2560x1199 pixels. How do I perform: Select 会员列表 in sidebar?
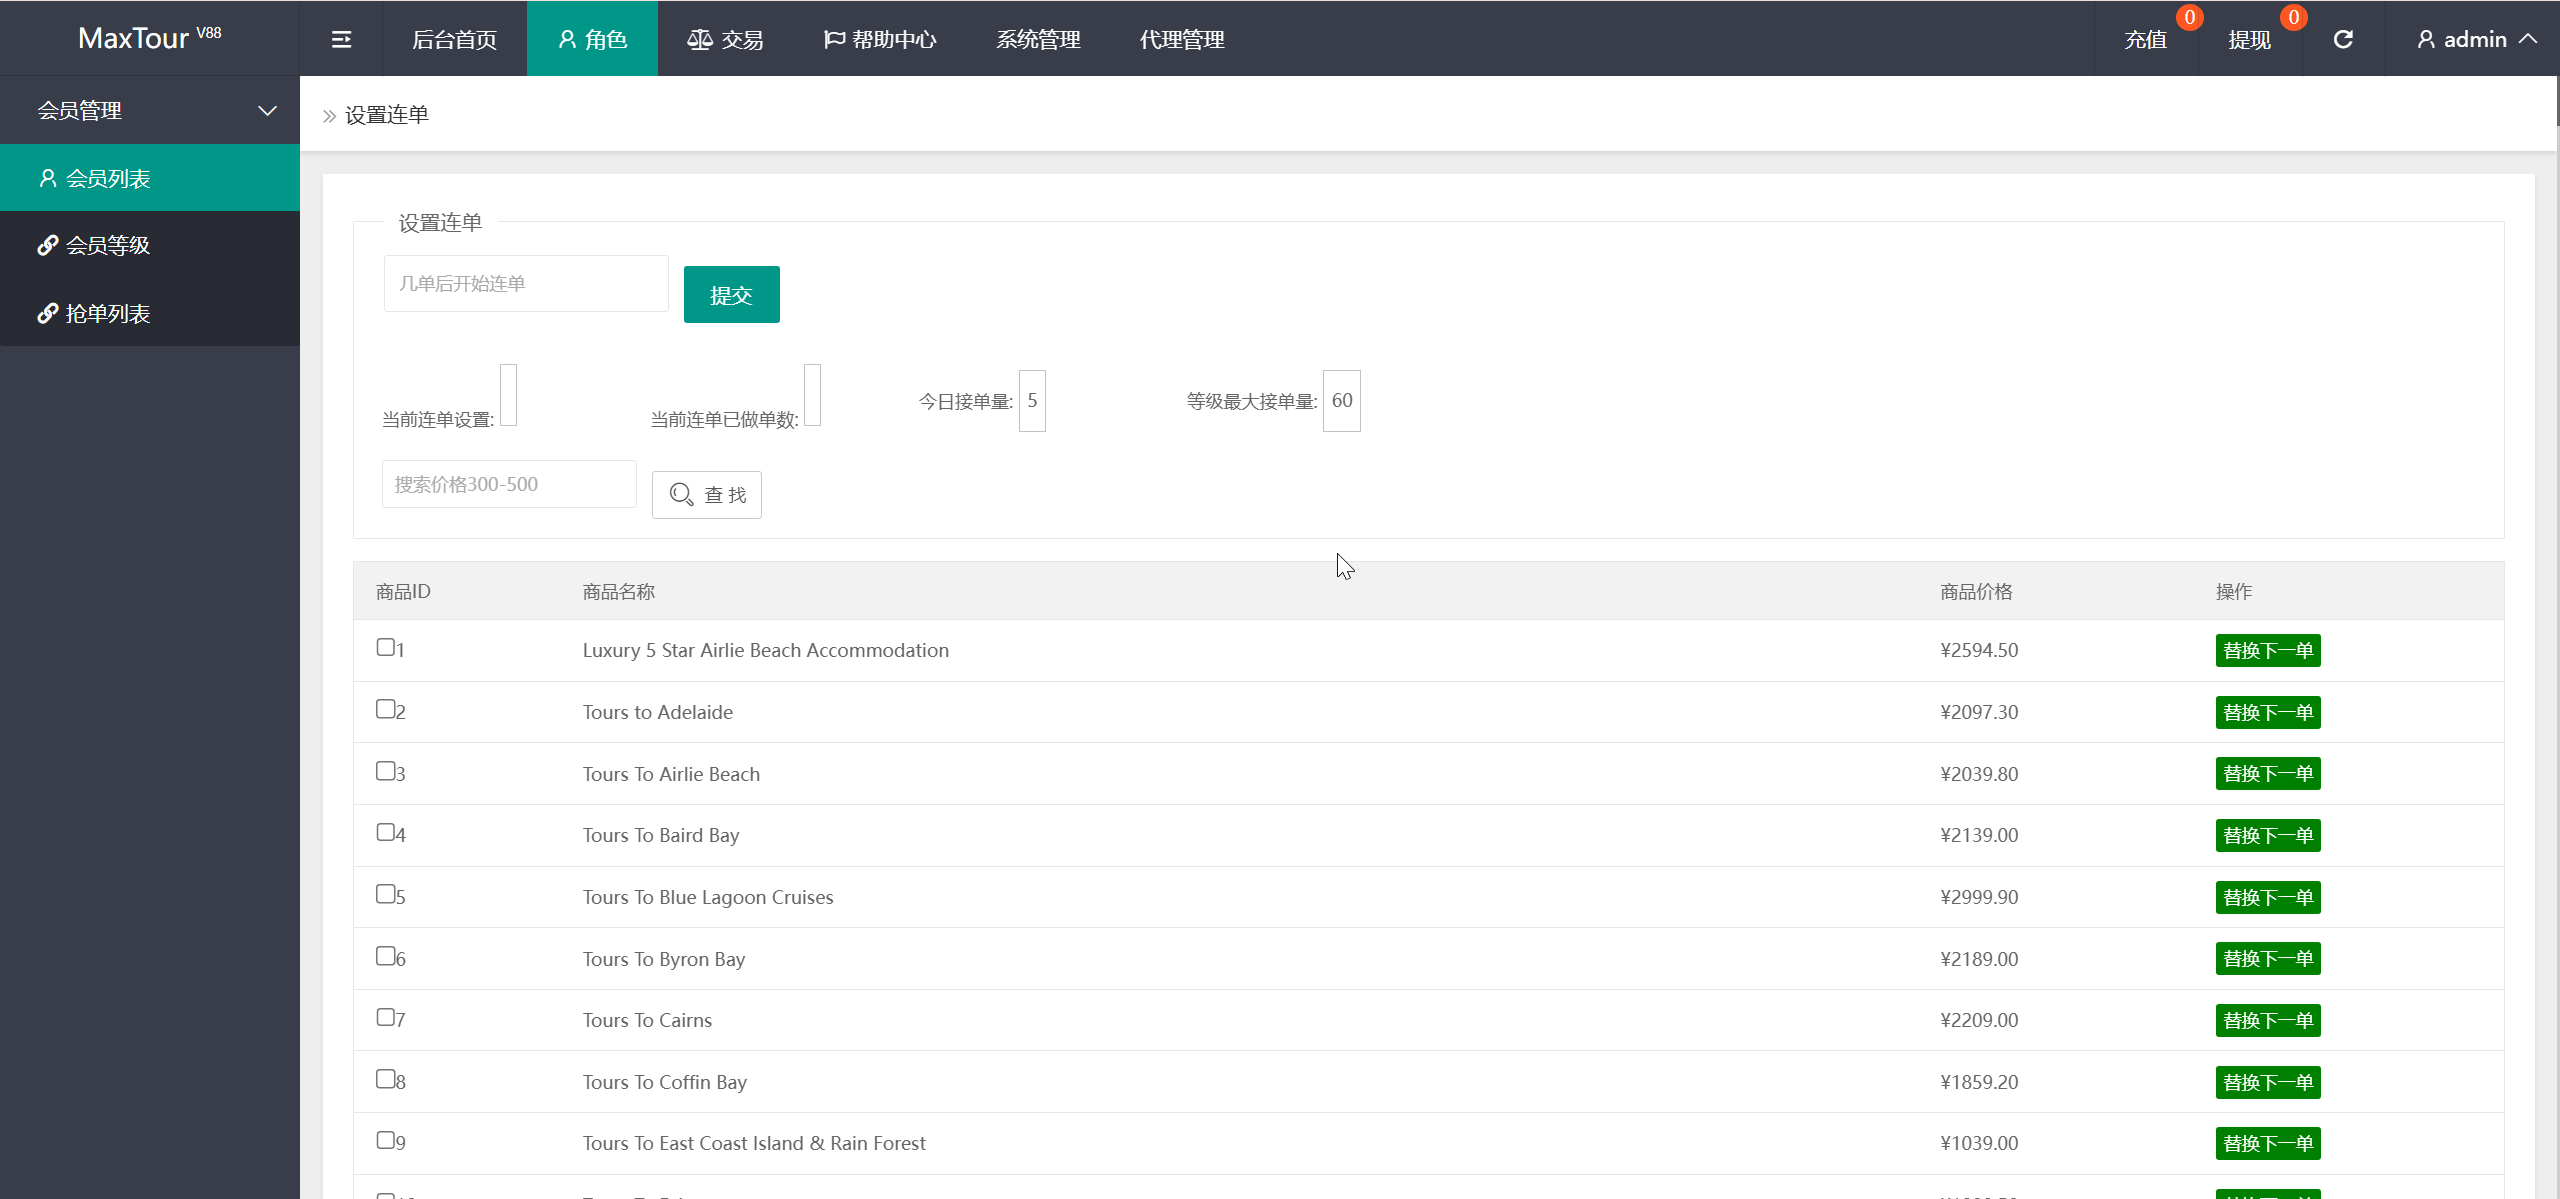(x=107, y=178)
